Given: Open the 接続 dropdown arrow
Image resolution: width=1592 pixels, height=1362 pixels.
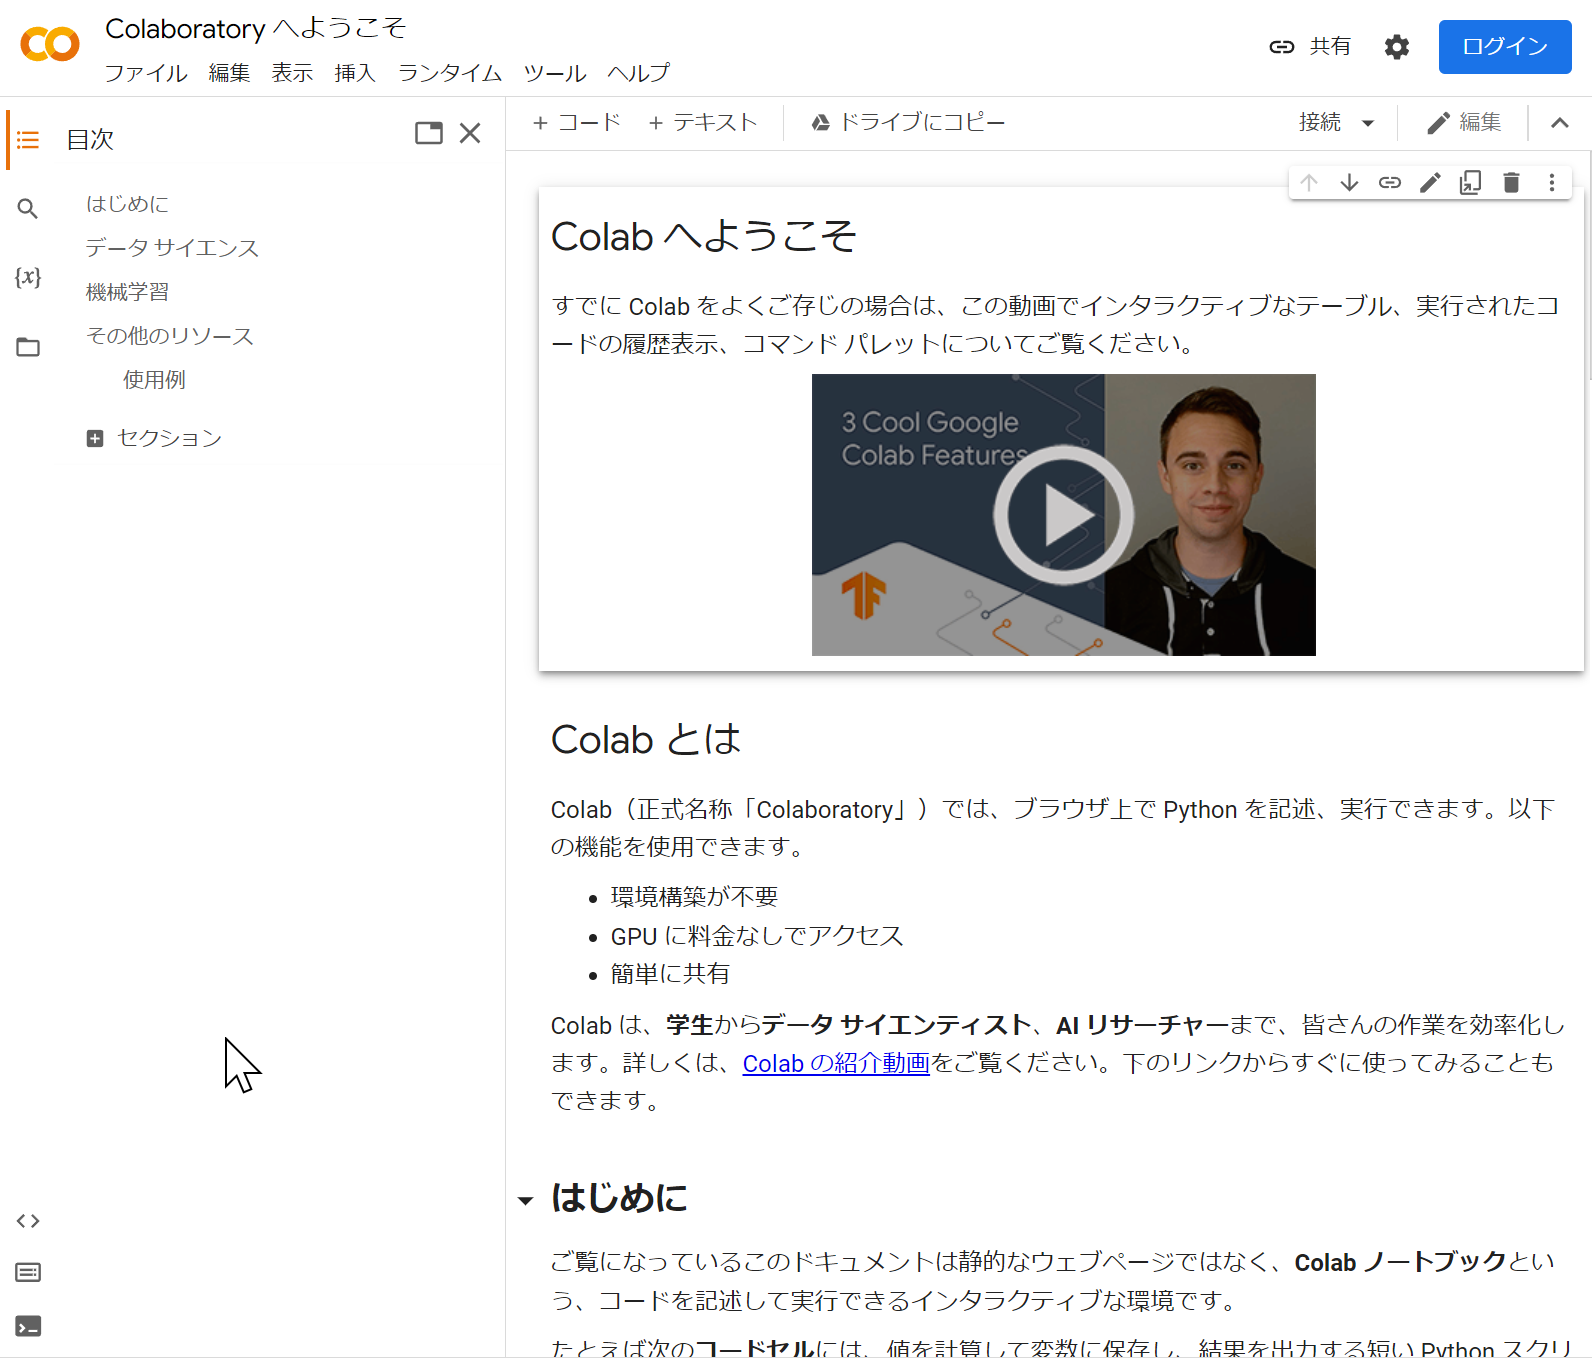Looking at the screenshot, I should click(x=1368, y=123).
